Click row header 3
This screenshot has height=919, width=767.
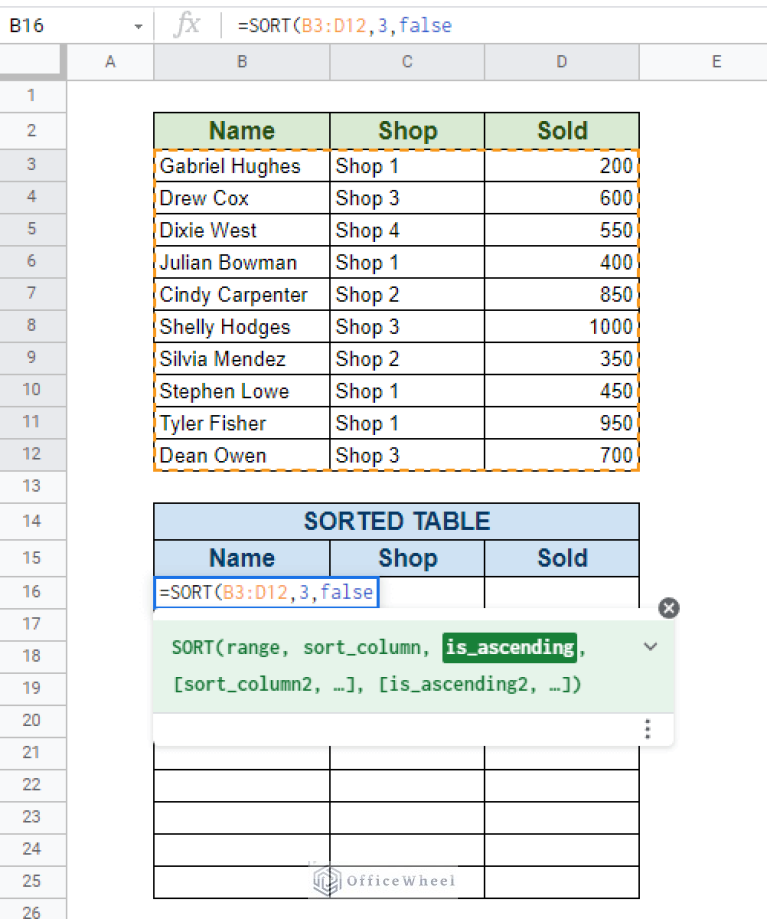(33, 165)
